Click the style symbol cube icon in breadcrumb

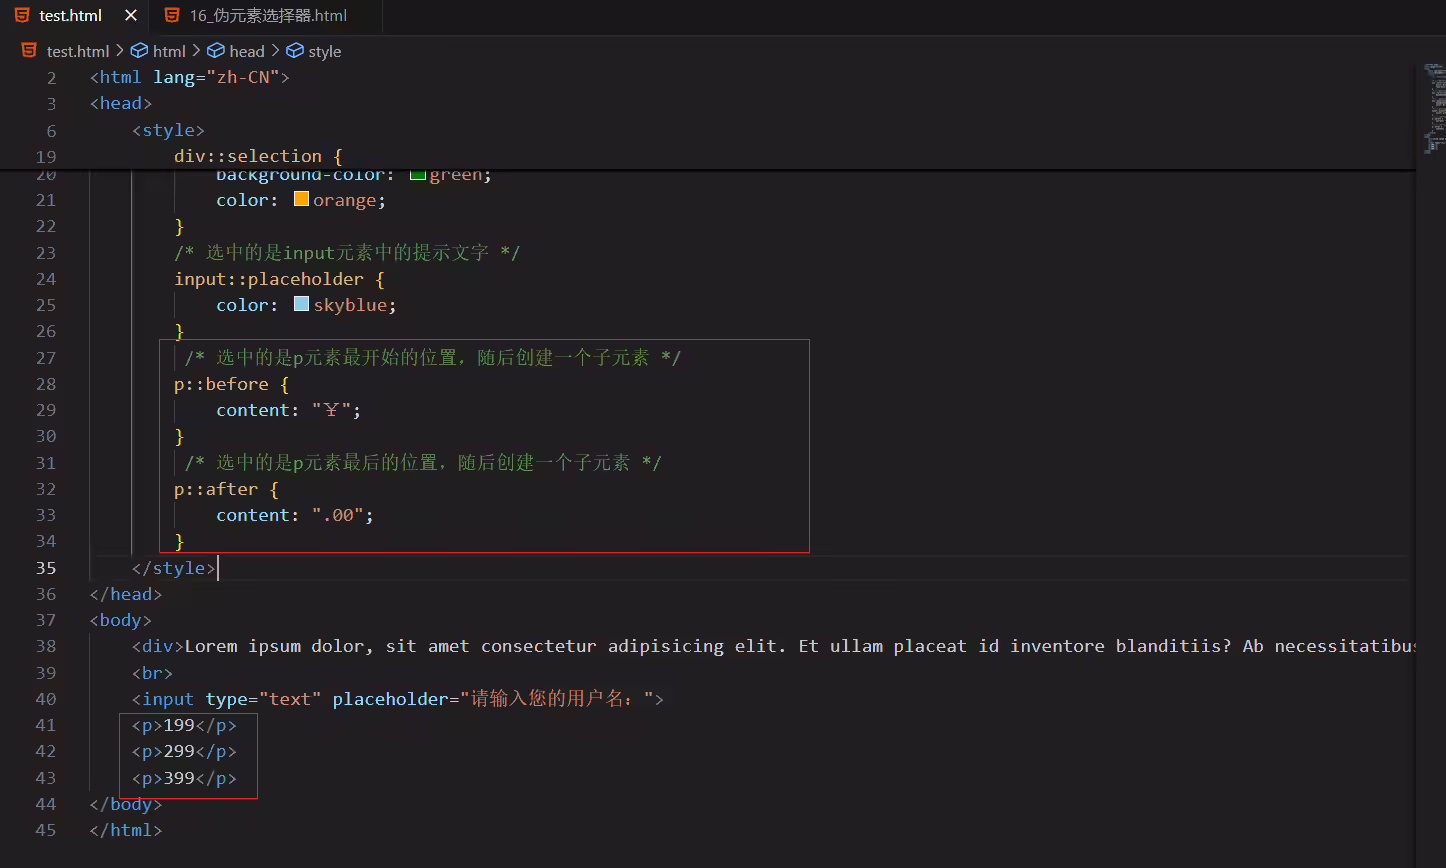click(295, 51)
